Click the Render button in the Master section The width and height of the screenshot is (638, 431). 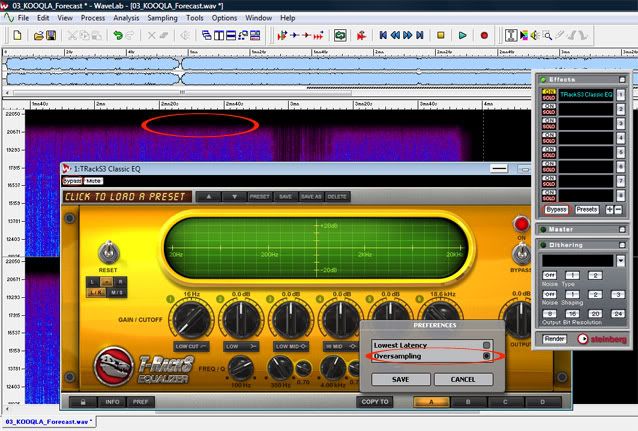click(554, 339)
